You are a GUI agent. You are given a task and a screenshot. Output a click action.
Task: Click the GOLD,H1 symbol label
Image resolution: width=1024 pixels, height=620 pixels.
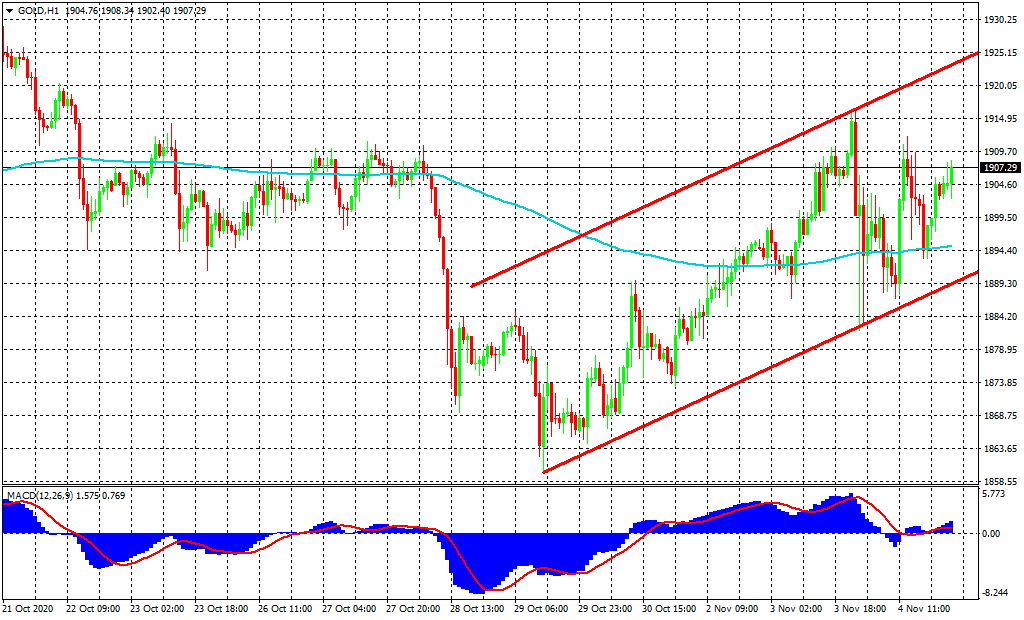pyautogui.click(x=39, y=10)
